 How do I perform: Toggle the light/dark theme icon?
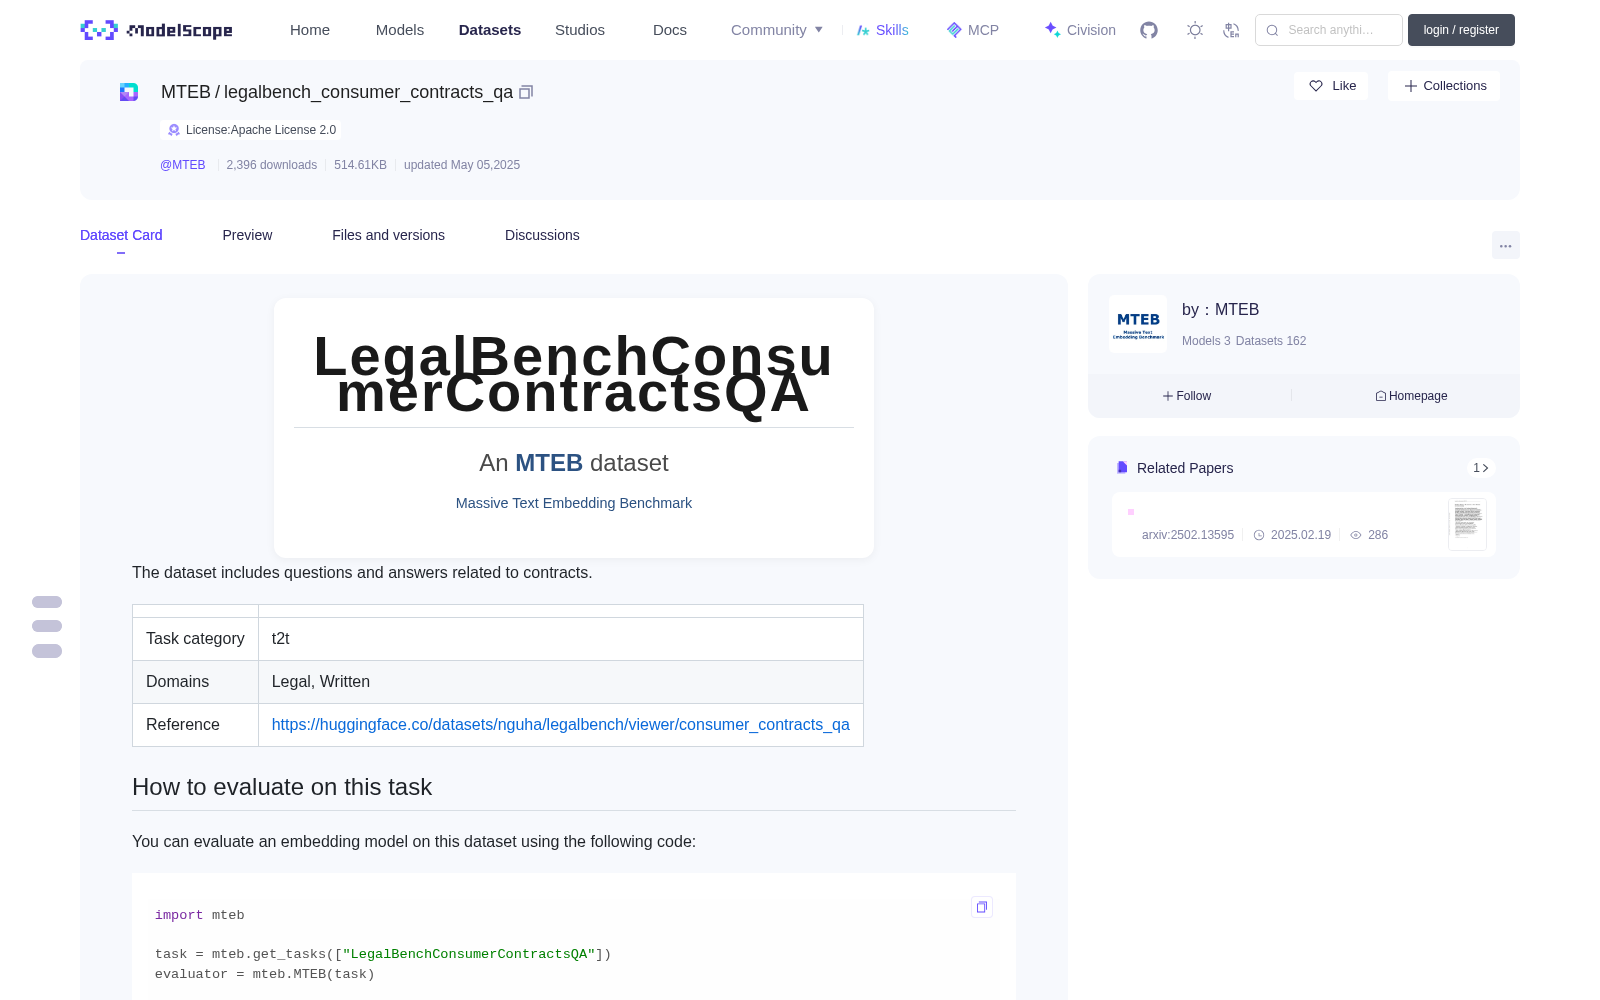tap(1195, 30)
